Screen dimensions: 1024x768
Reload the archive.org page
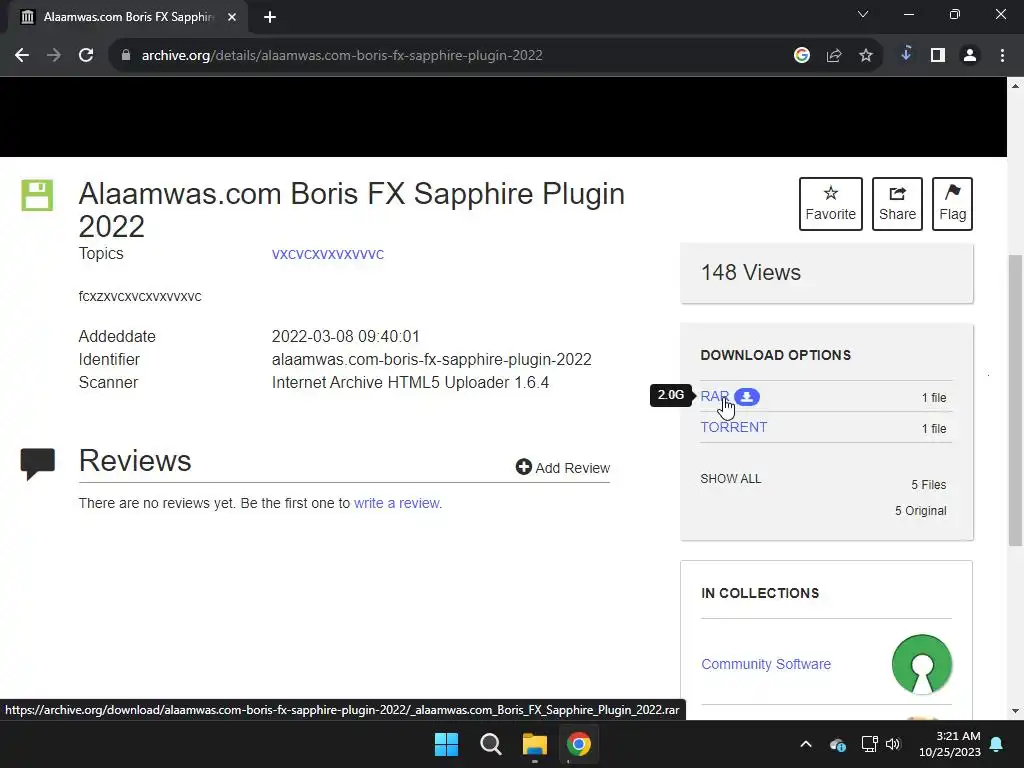click(x=86, y=56)
